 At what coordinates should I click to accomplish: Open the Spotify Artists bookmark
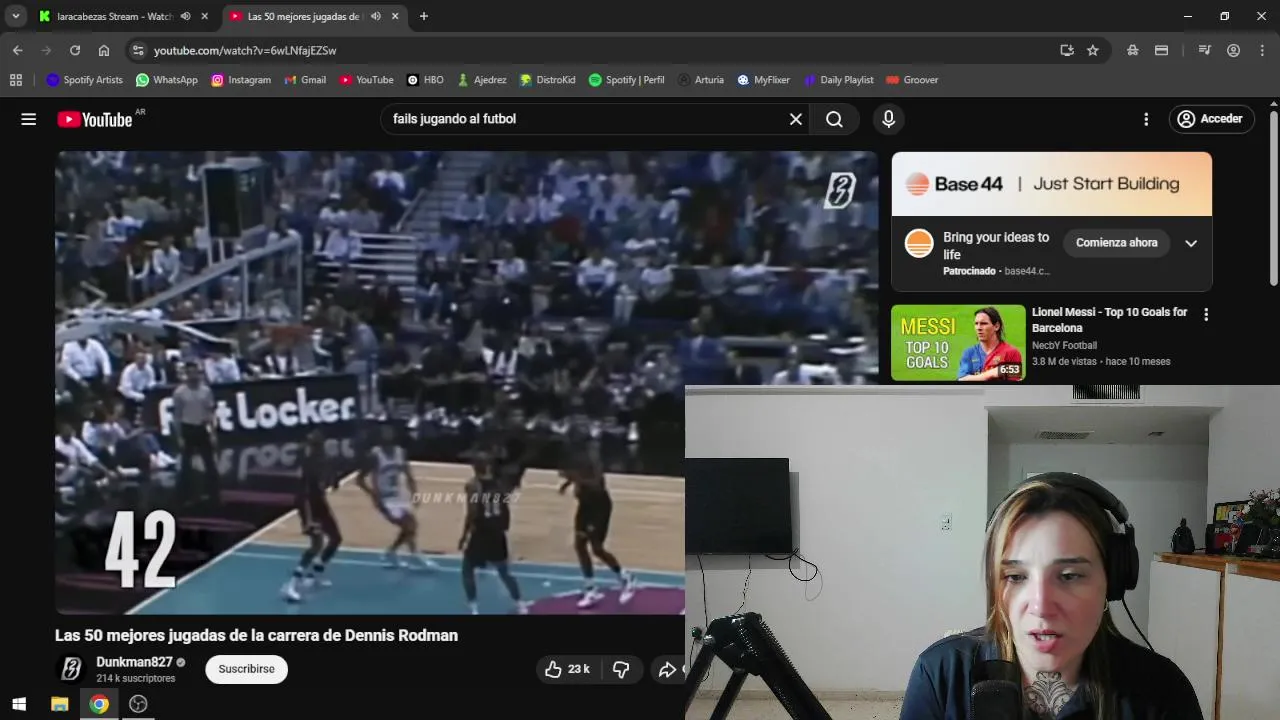85,80
